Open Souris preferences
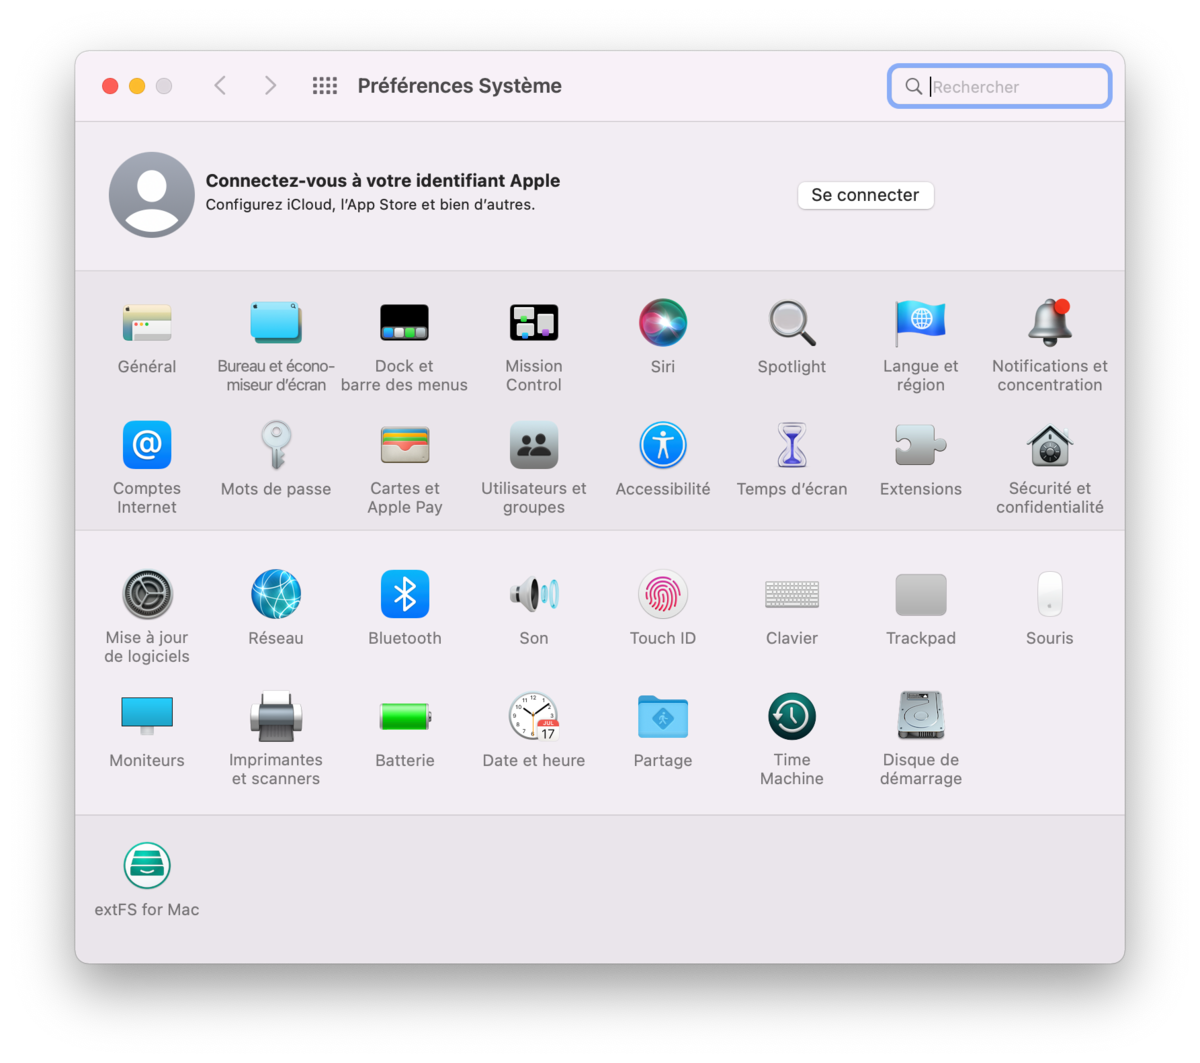This screenshot has width=1200, height=1063. point(1049,594)
